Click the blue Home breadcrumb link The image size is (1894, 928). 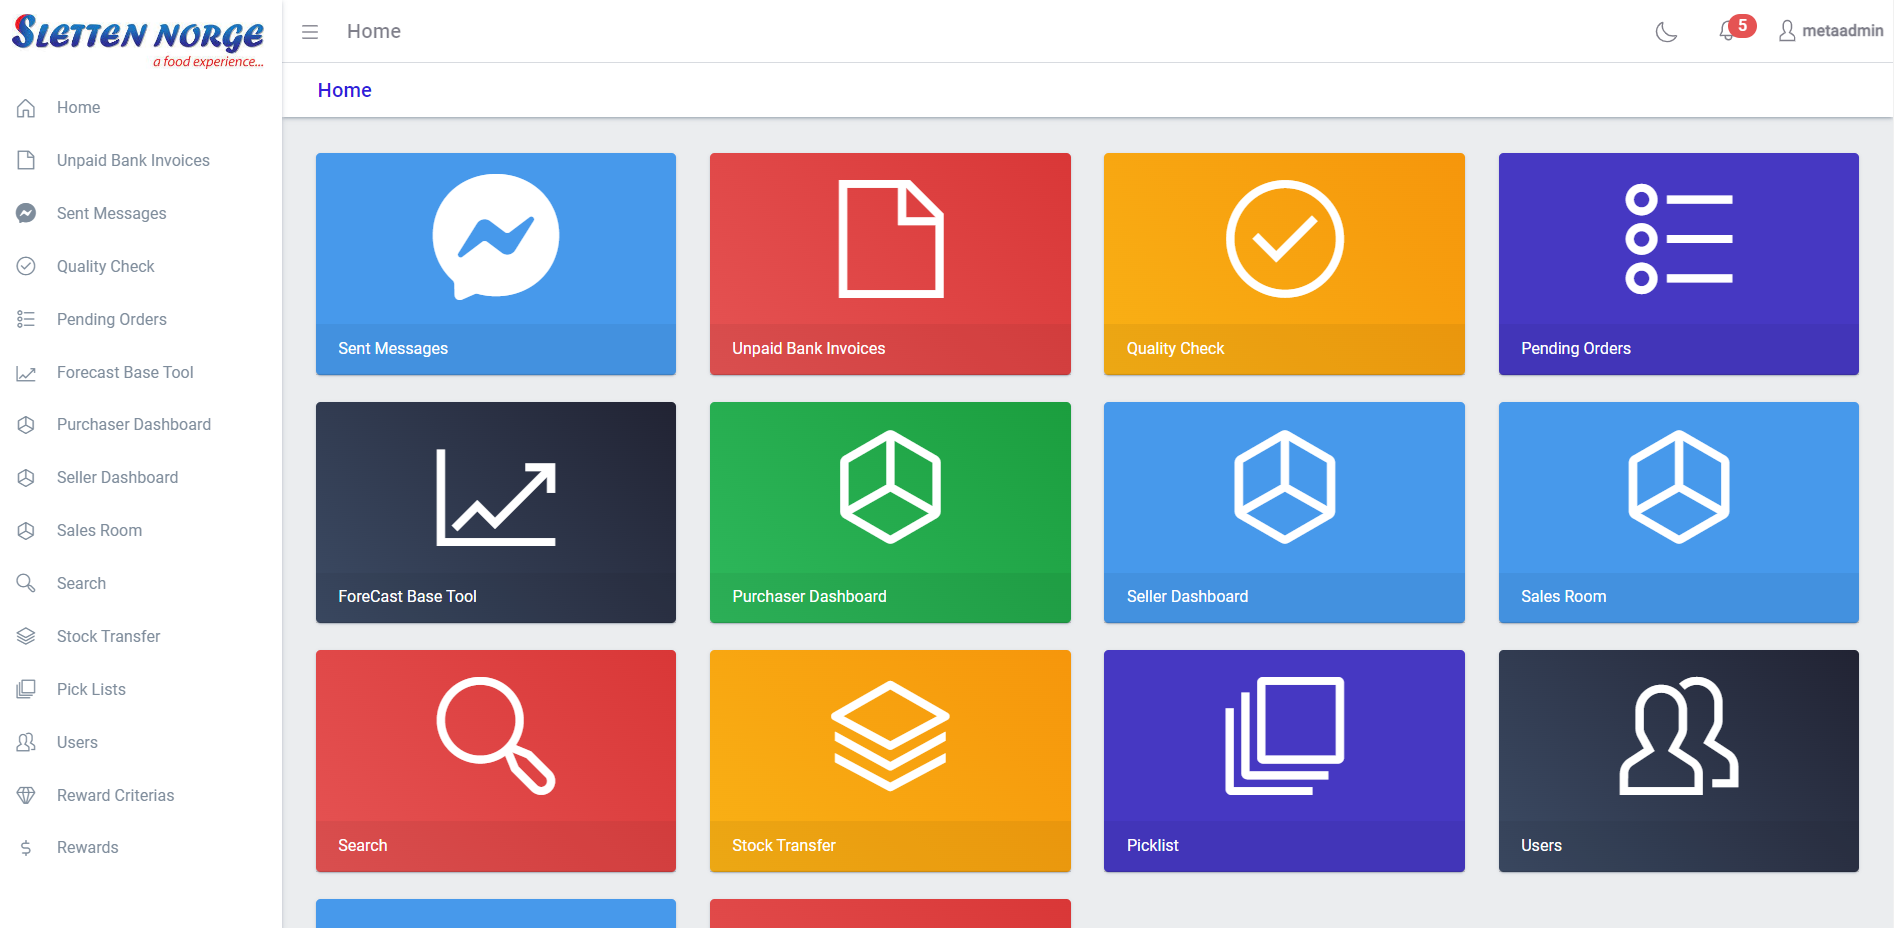(345, 90)
